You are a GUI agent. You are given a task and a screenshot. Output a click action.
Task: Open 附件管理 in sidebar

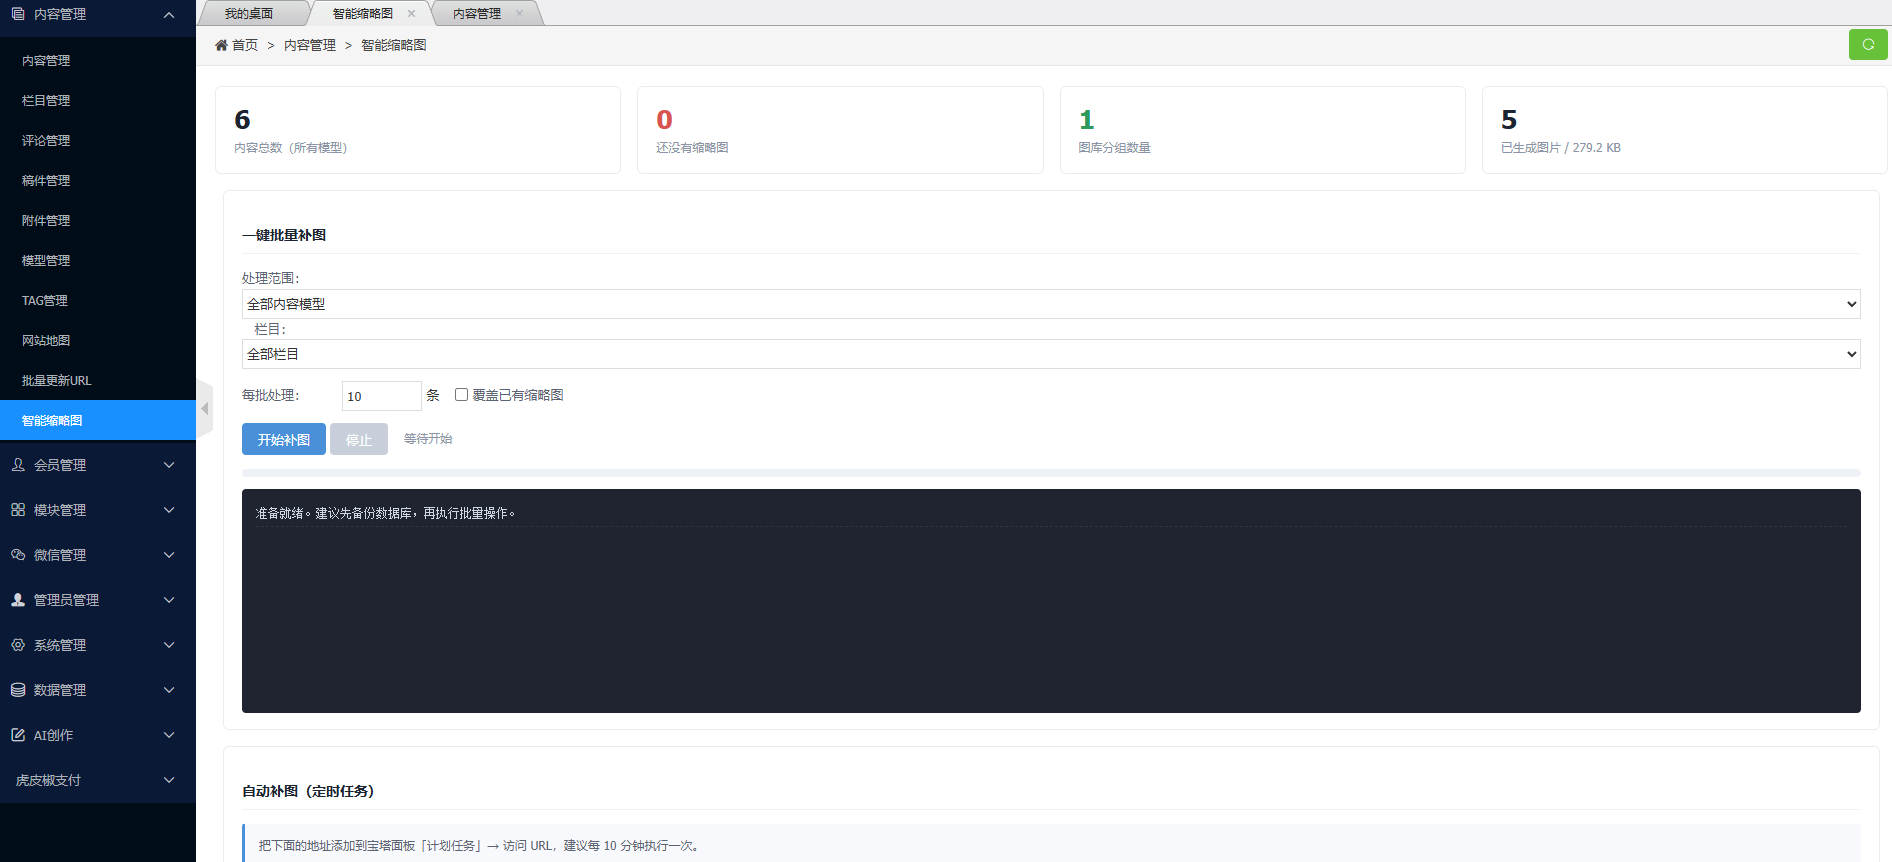[x=98, y=220]
